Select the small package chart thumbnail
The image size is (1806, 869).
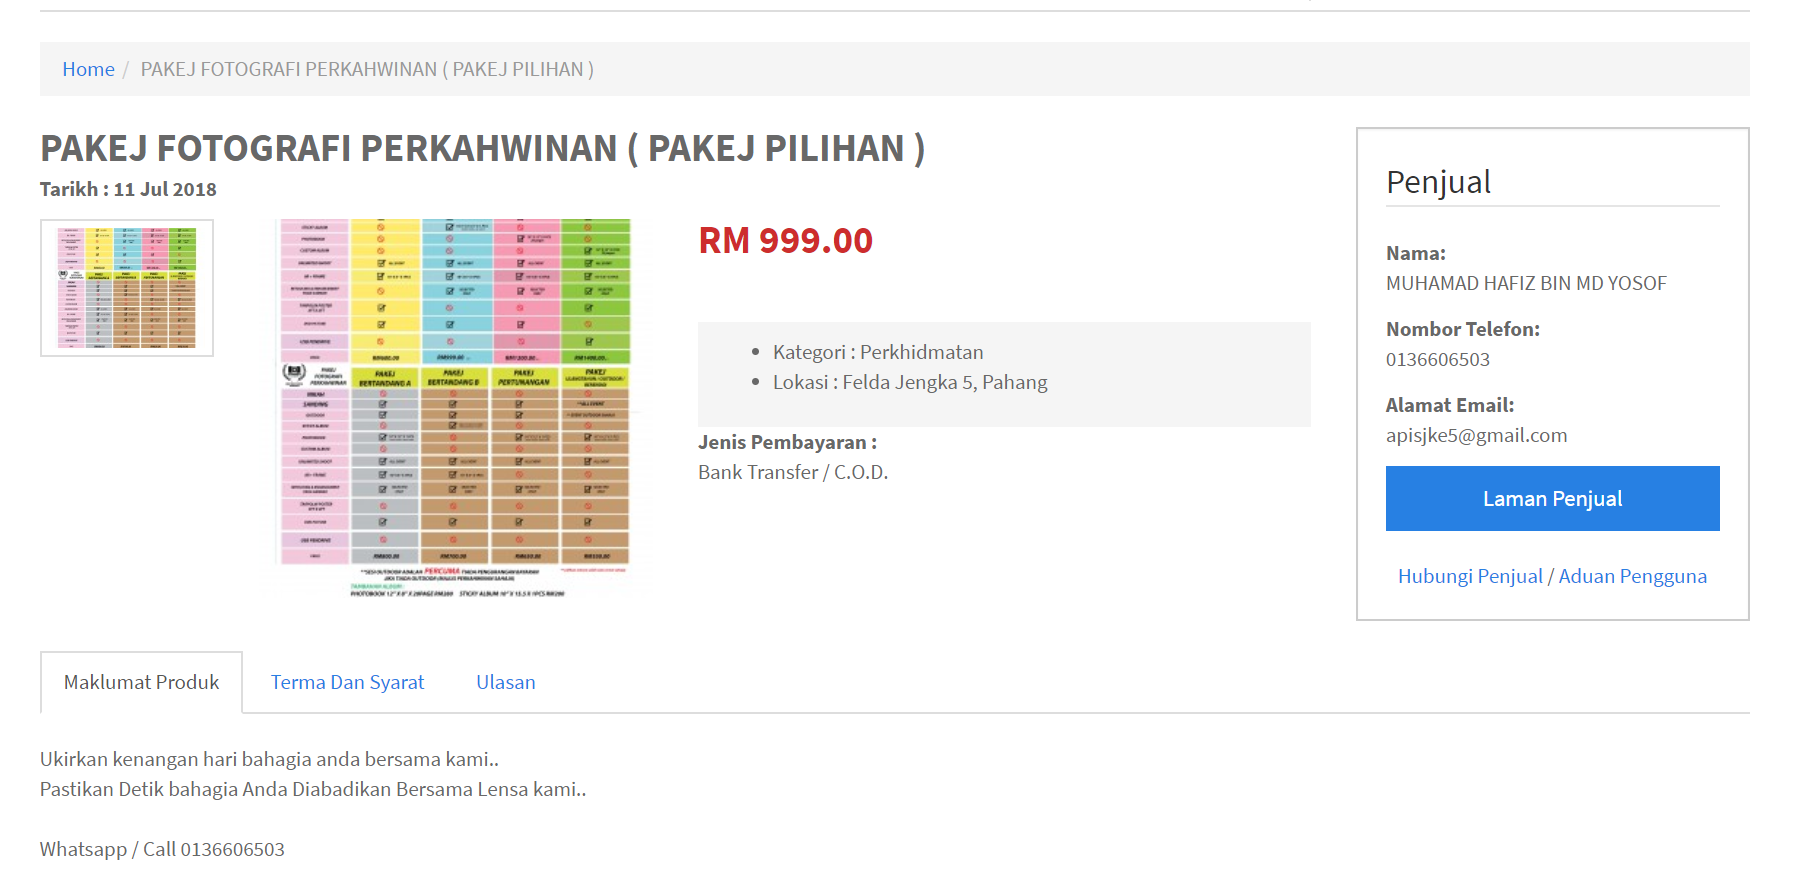127,288
